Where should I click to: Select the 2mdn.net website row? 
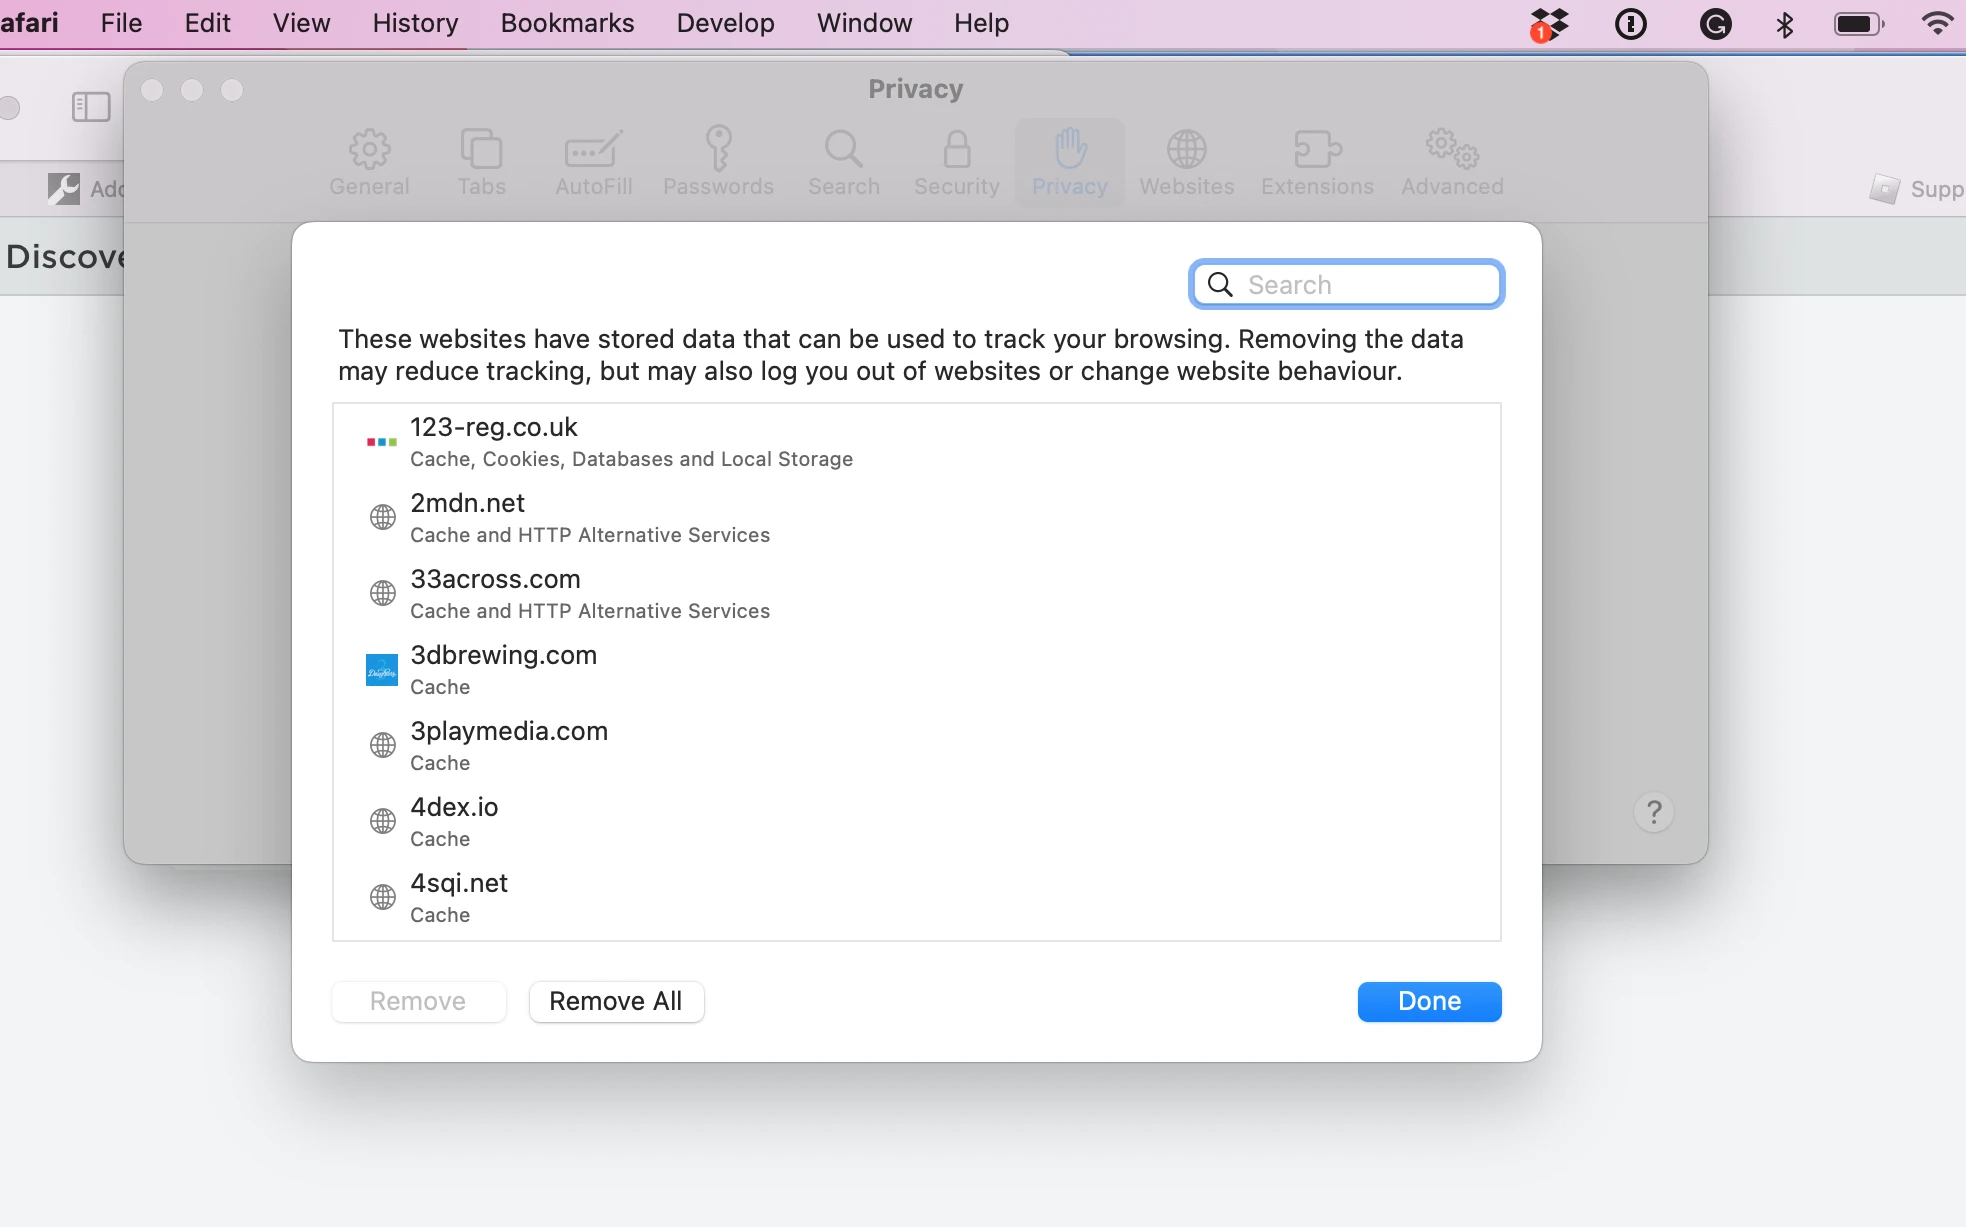coord(590,517)
